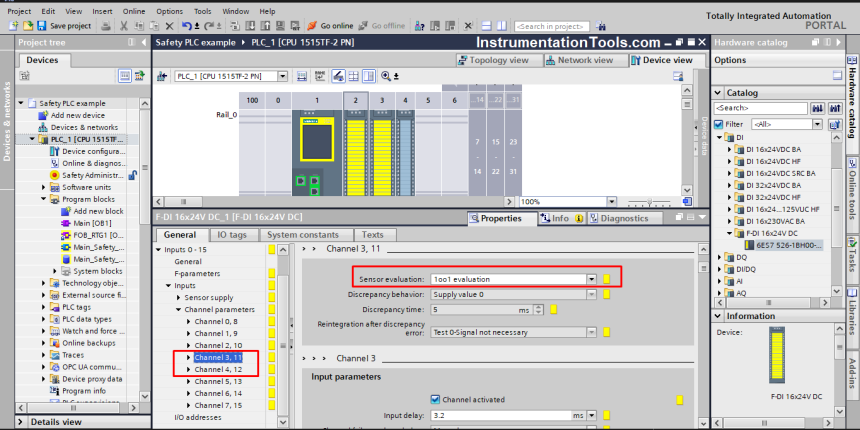Image resolution: width=860 pixels, height=430 pixels.
Task: Open the Online menu
Action: (134, 11)
